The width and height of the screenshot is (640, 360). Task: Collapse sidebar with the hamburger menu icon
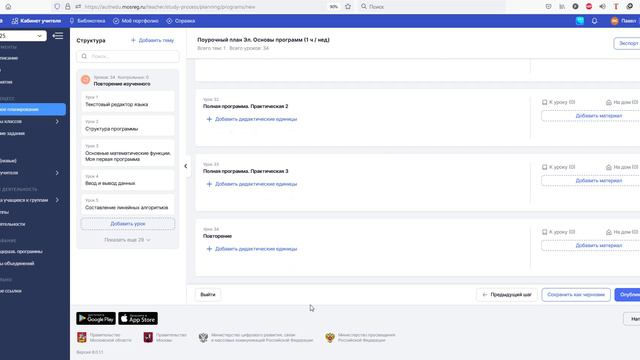pos(58,36)
